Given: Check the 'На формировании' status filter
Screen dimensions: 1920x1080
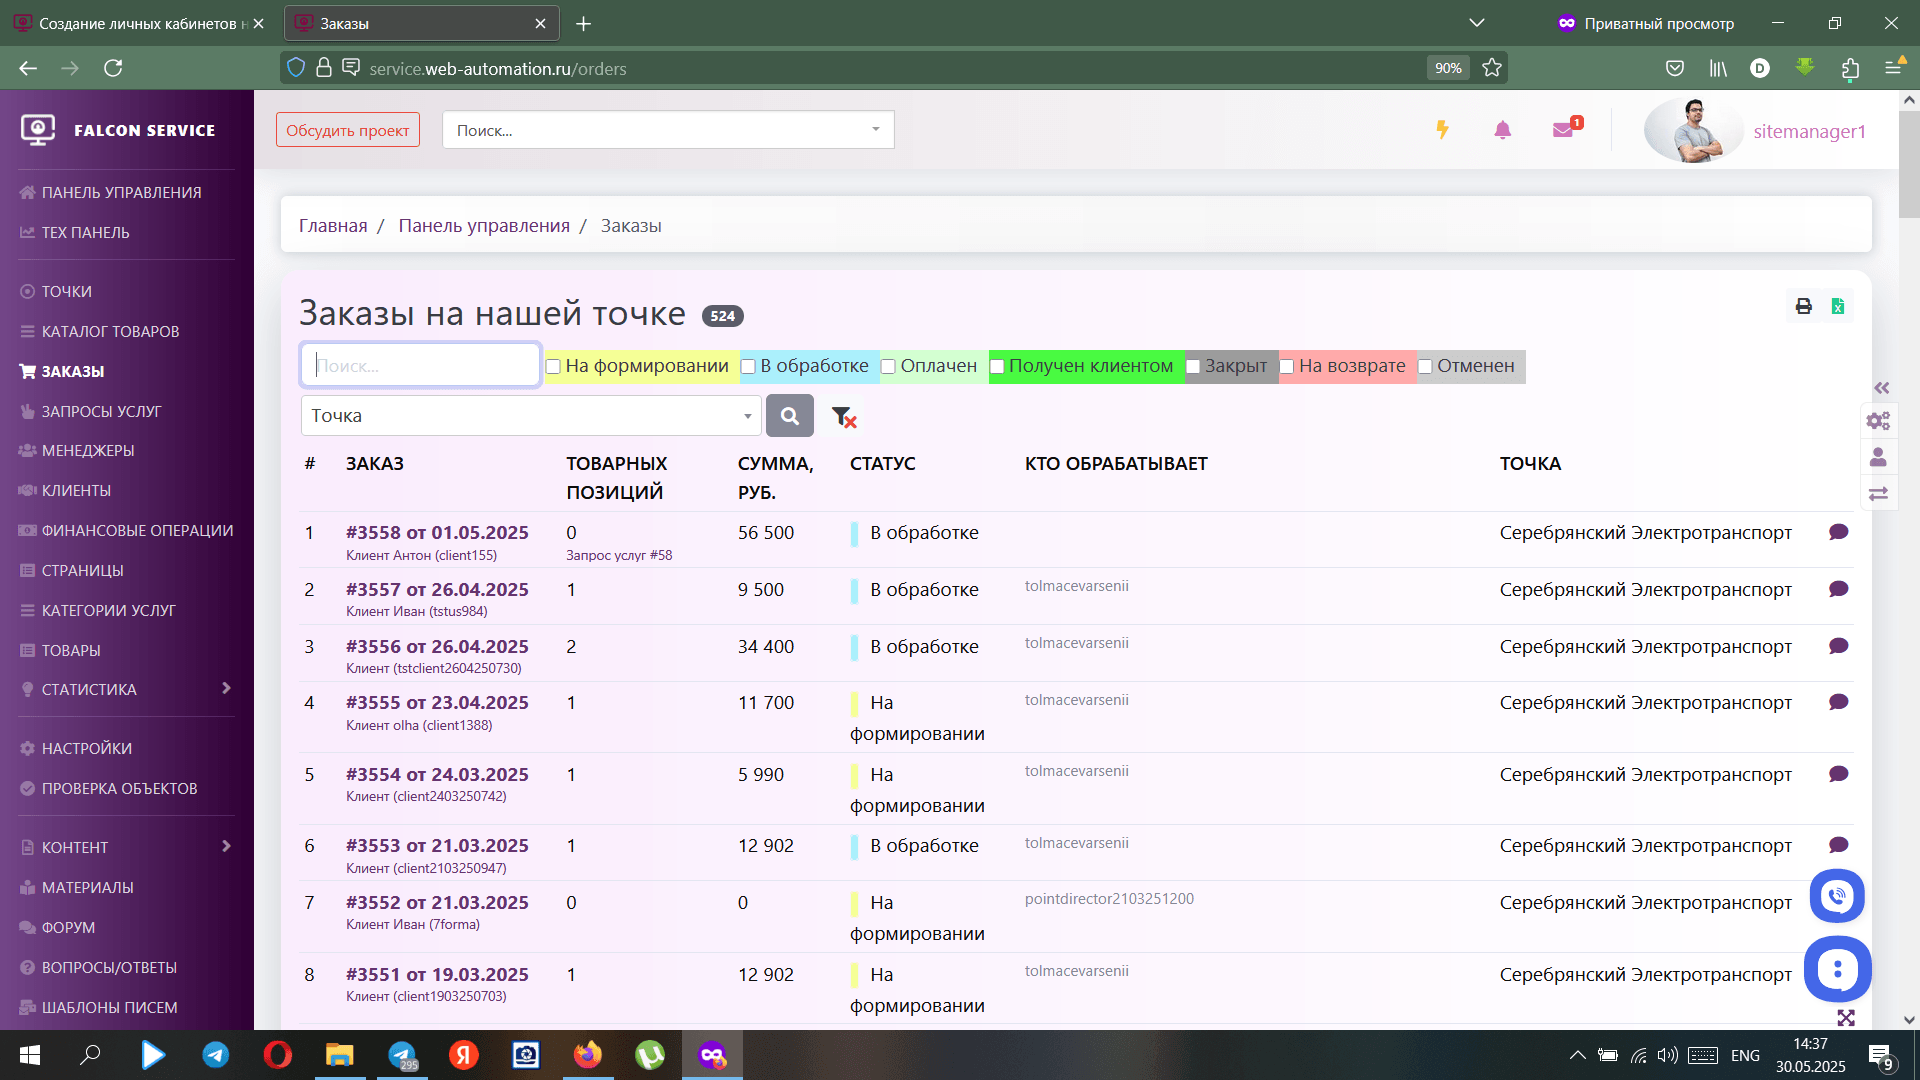Looking at the screenshot, I should [553, 367].
